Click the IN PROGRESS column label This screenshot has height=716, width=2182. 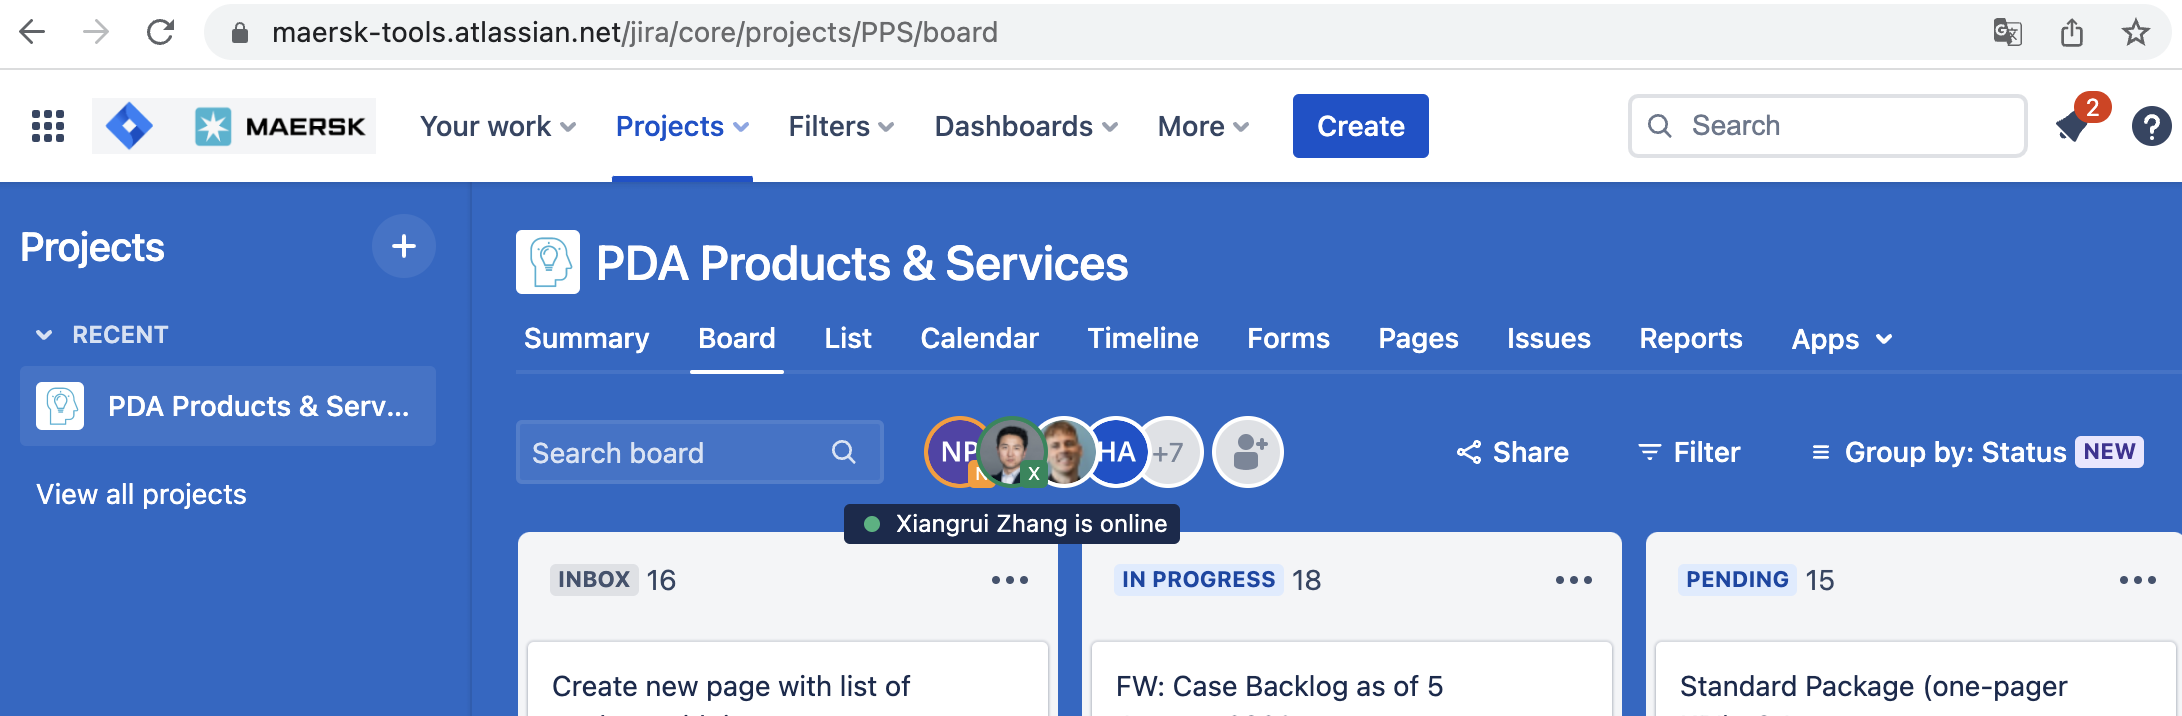click(x=1198, y=580)
